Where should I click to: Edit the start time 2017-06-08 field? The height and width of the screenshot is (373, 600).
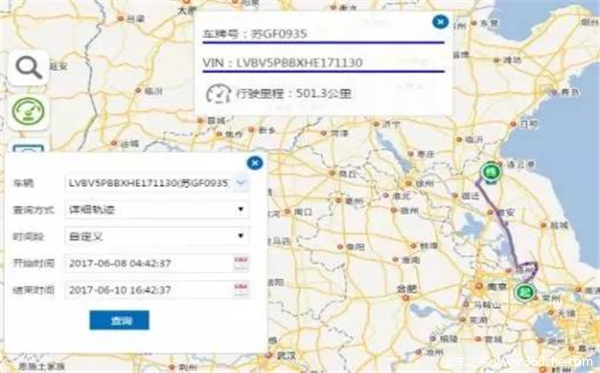pos(149,263)
